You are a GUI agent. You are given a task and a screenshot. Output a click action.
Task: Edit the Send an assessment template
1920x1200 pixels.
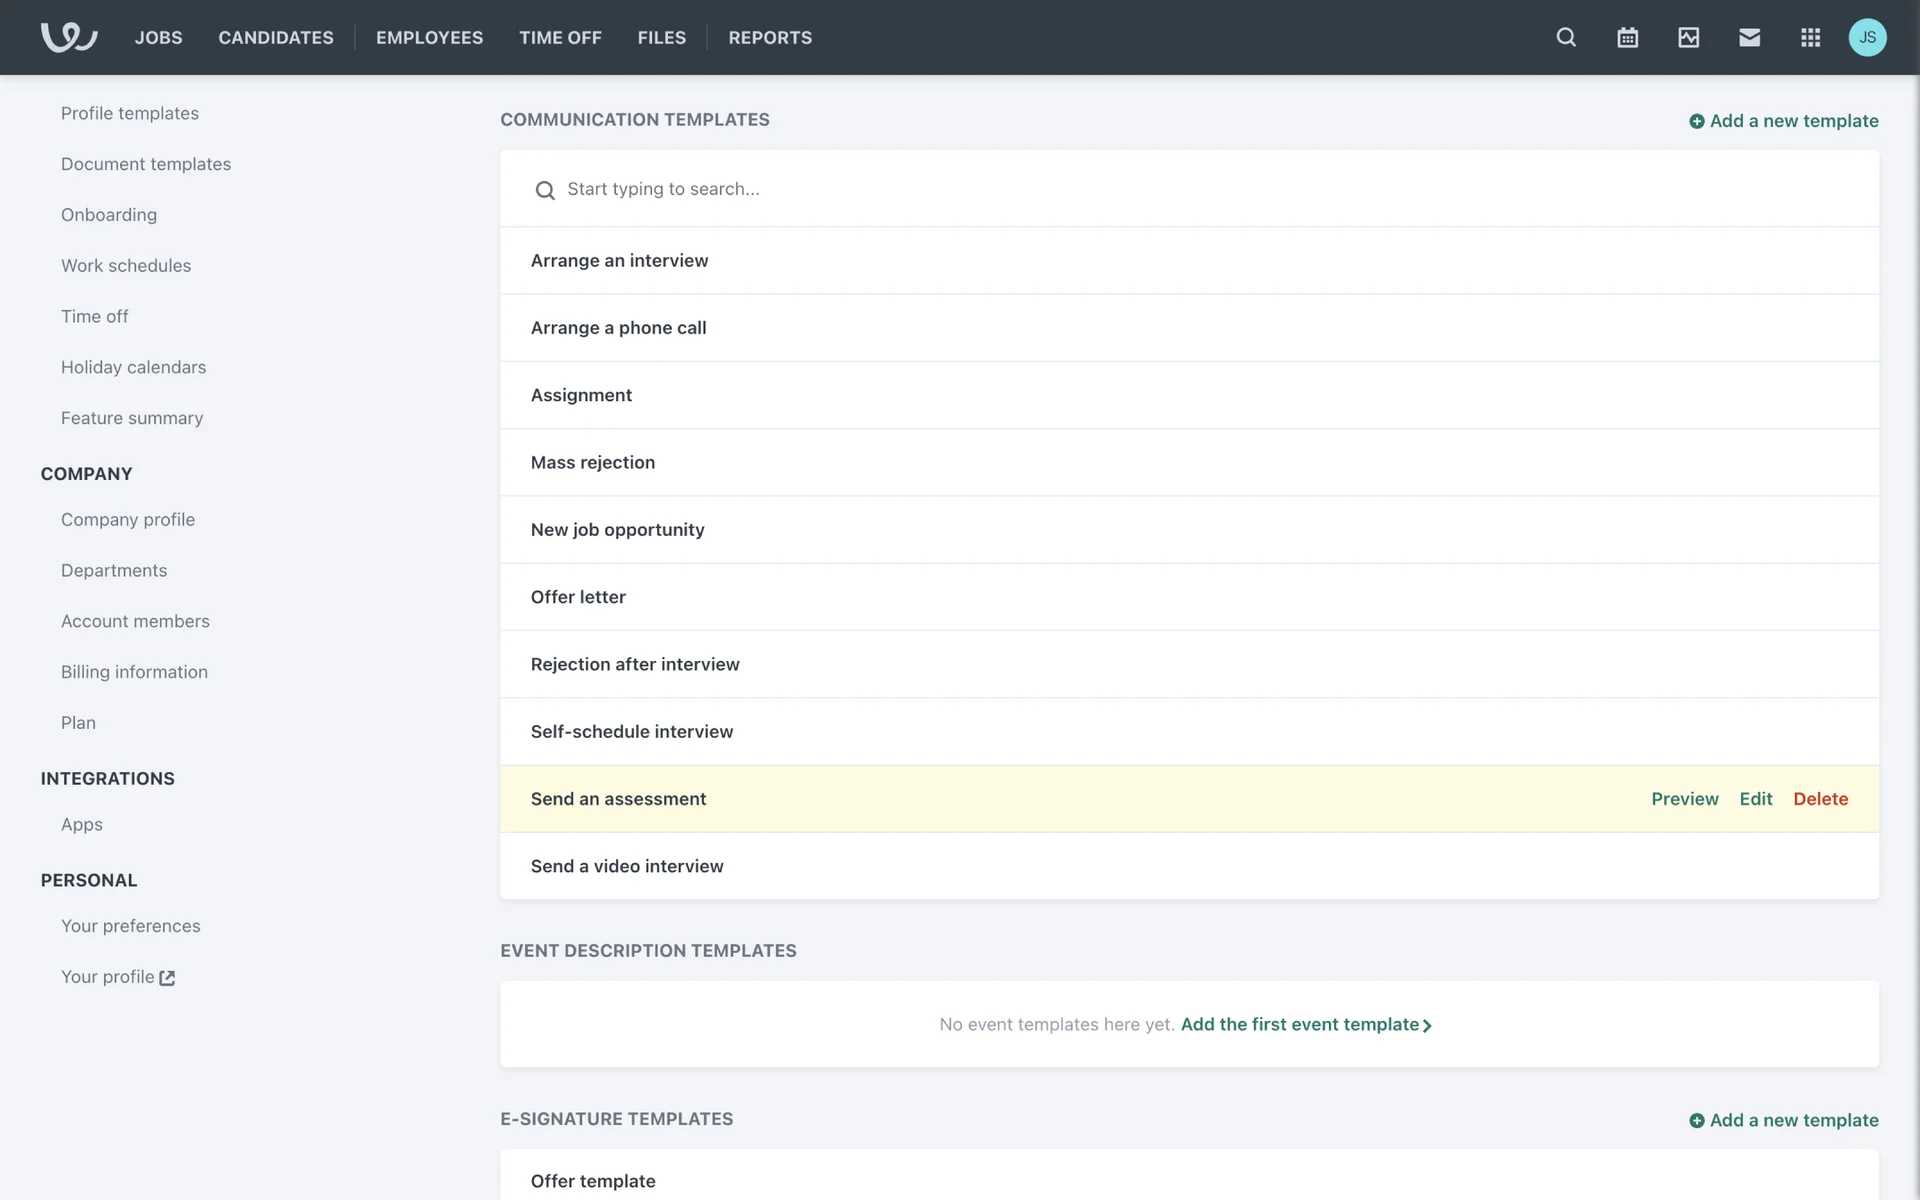click(x=1755, y=799)
